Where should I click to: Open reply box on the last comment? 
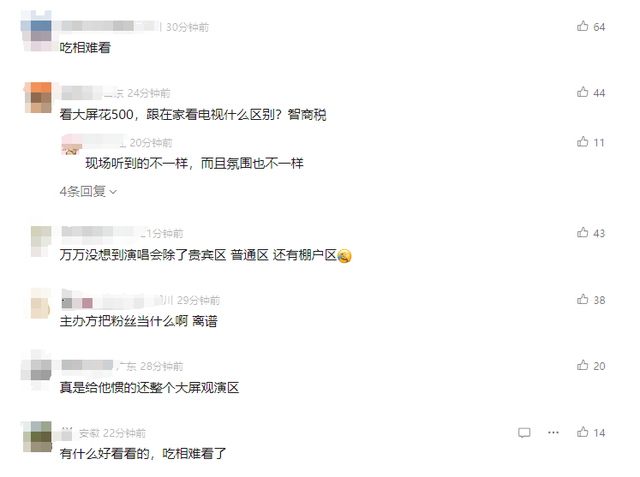(524, 433)
